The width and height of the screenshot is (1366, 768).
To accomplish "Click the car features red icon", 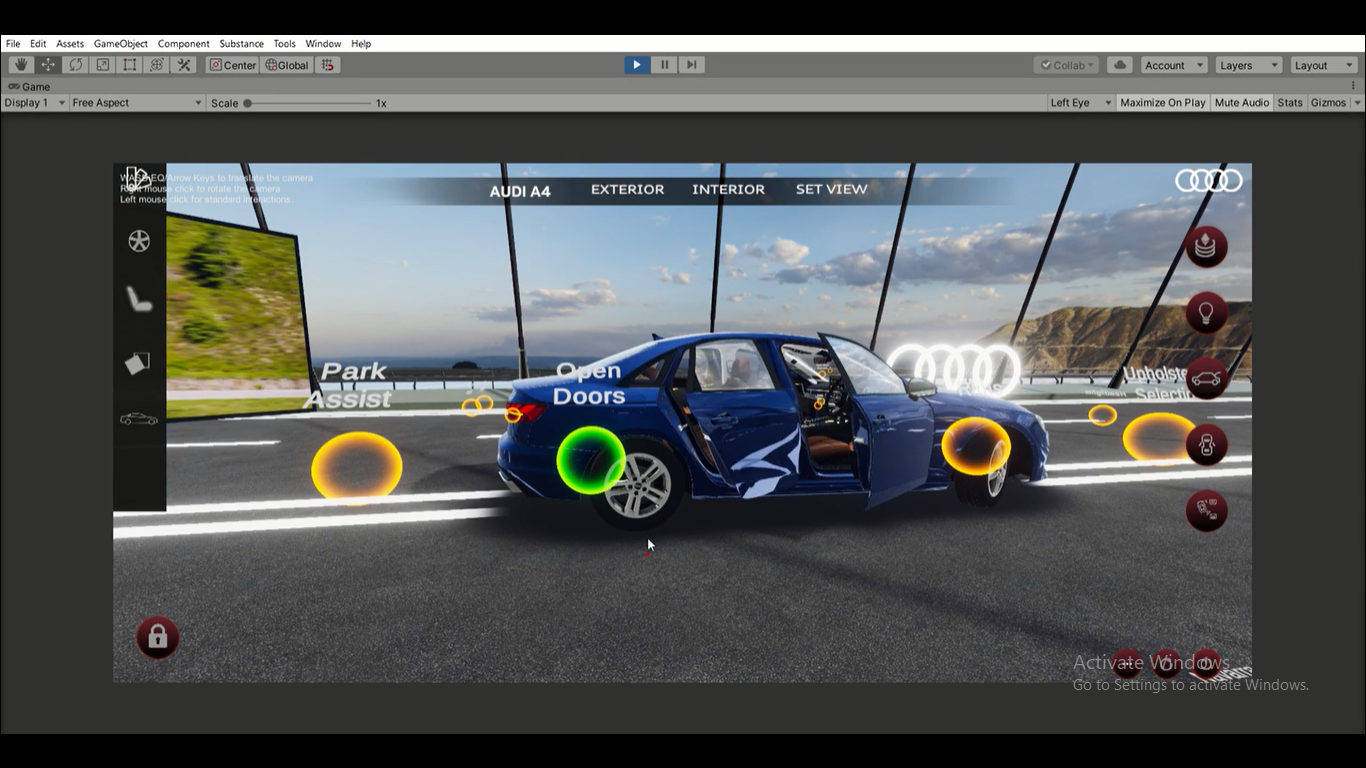I will (1206, 511).
